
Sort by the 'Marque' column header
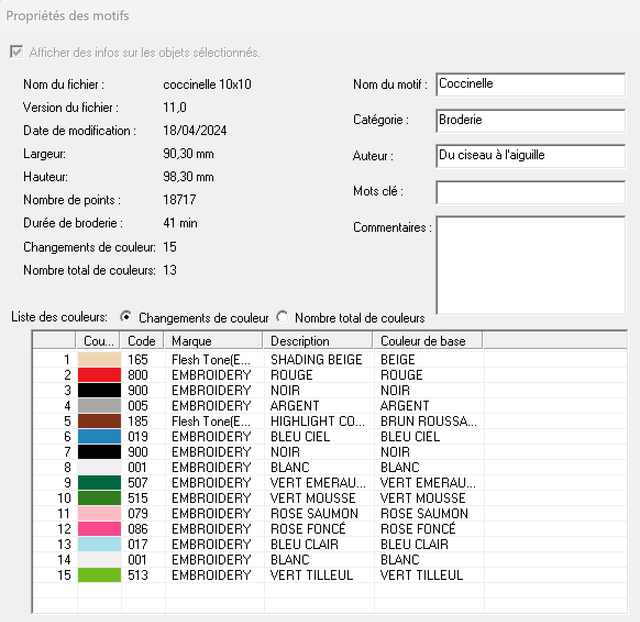pyautogui.click(x=213, y=341)
